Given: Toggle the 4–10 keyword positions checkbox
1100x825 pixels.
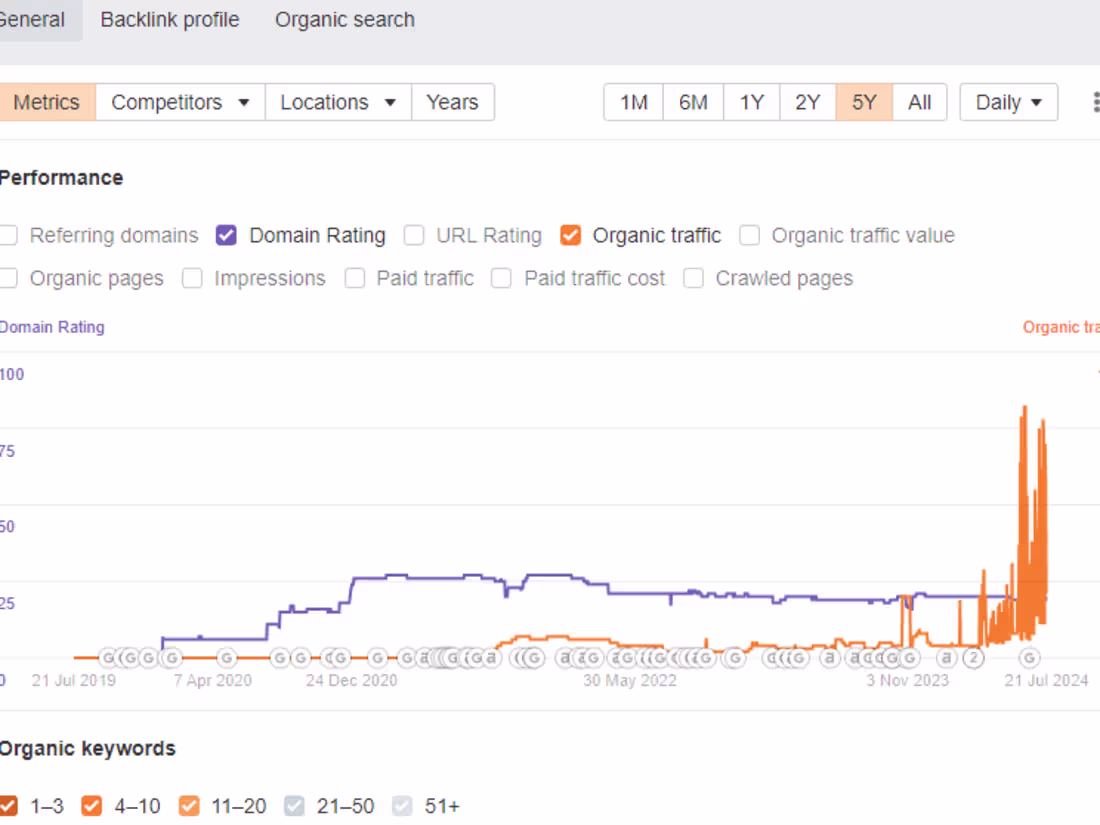Looking at the screenshot, I should point(91,806).
